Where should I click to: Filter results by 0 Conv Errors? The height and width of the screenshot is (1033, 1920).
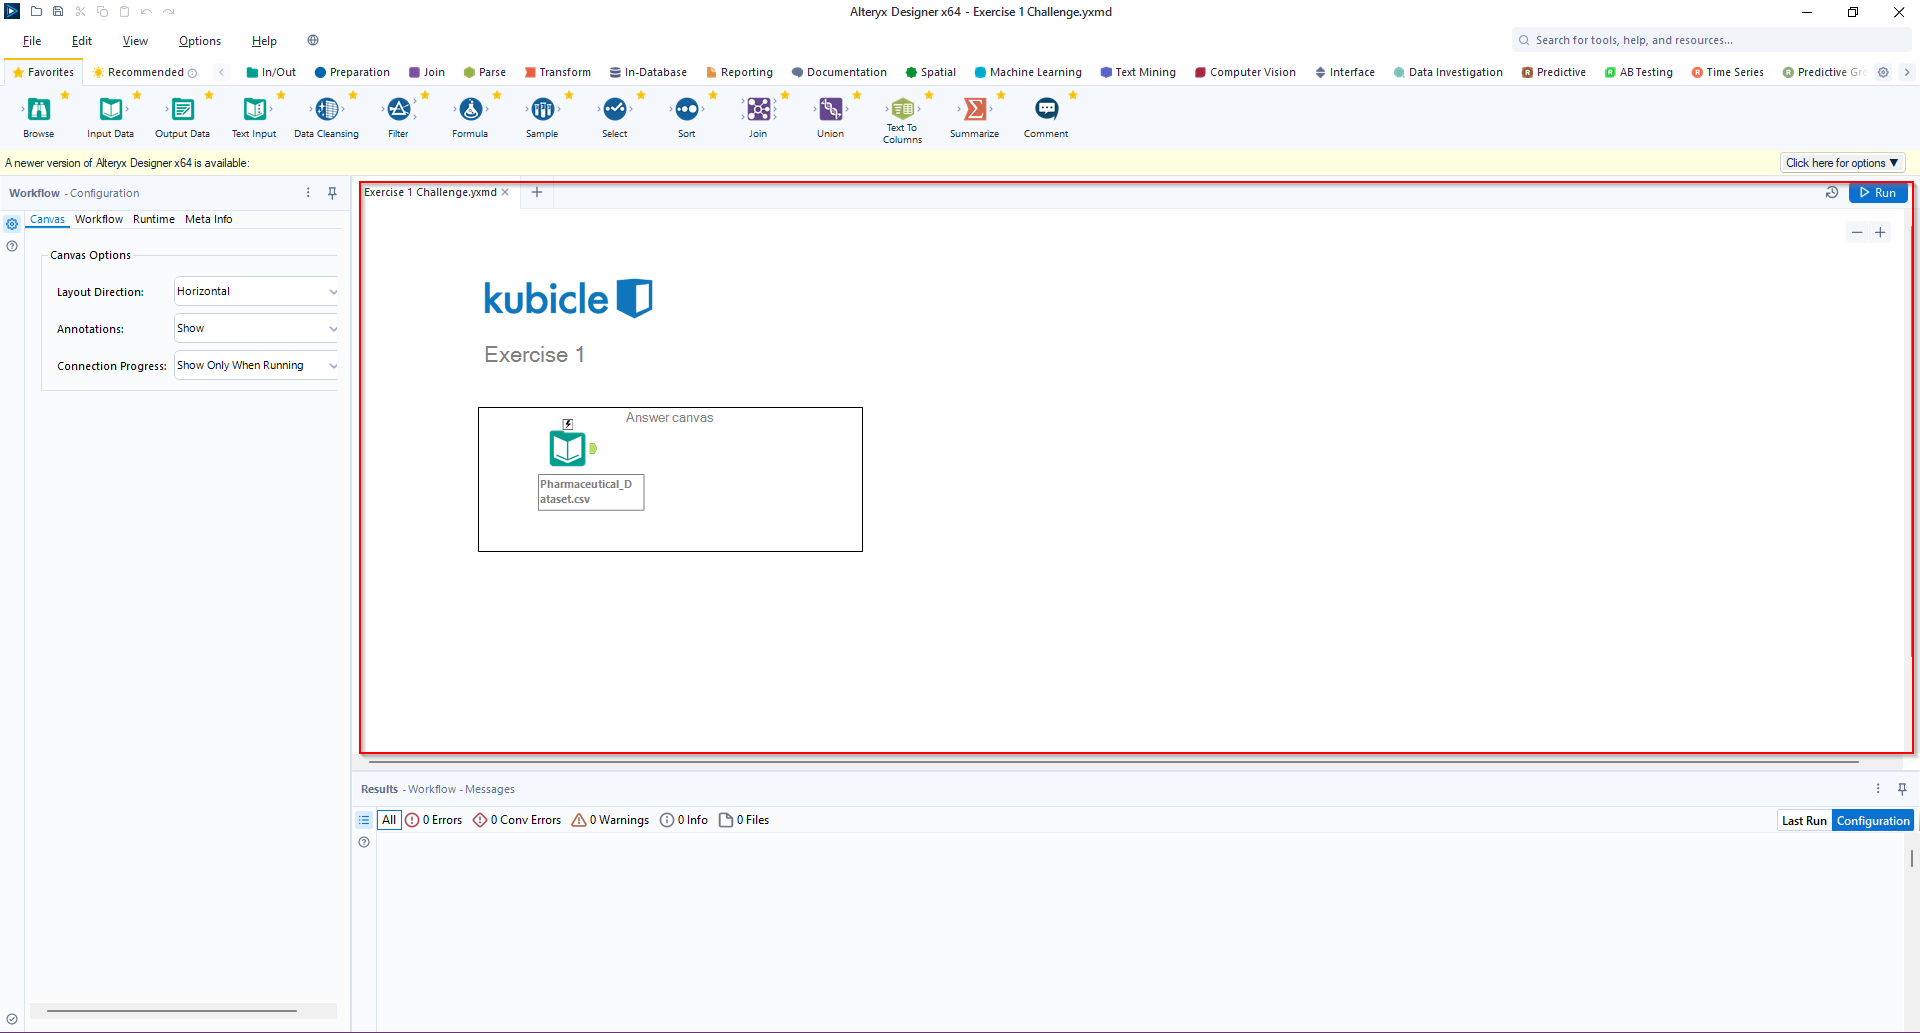(517, 820)
